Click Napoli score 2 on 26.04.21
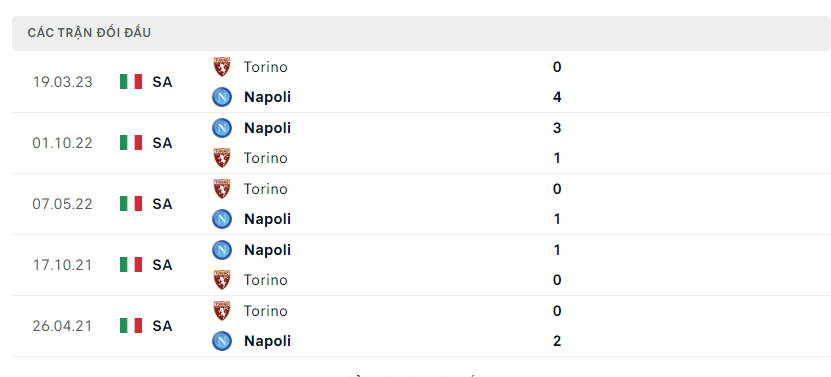Viewport: 831px width, 377px height. click(x=556, y=341)
